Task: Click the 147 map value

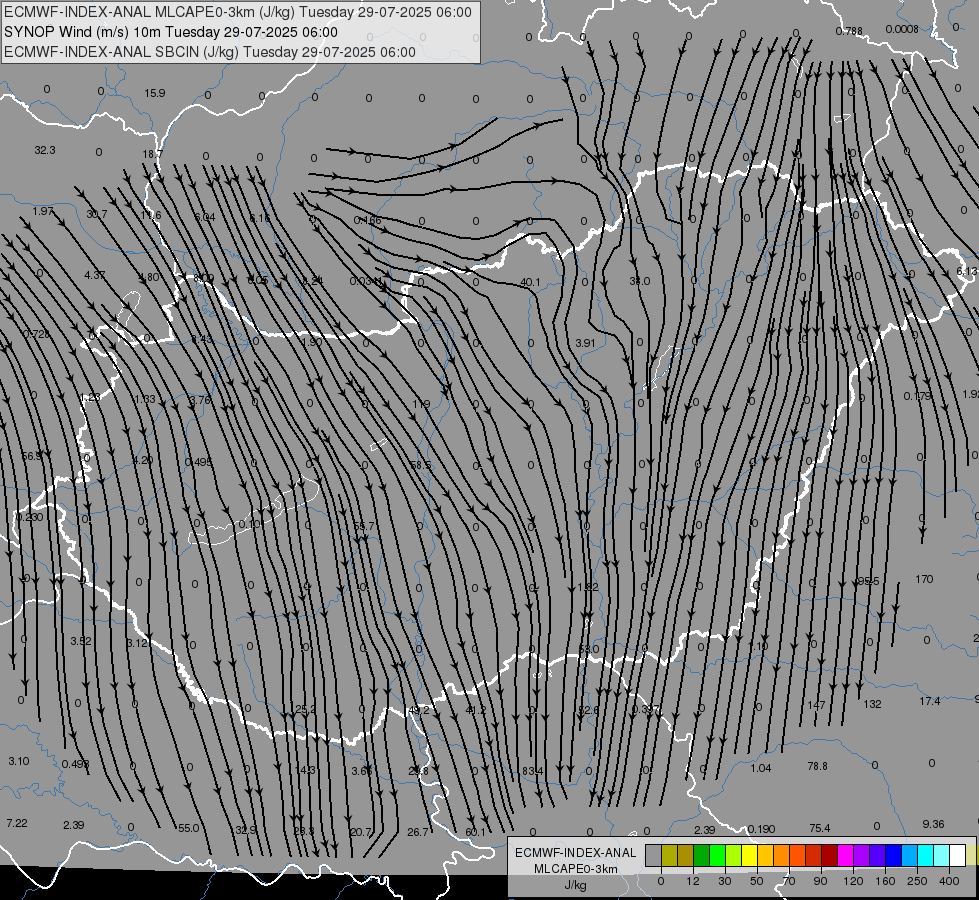Action: coord(816,705)
